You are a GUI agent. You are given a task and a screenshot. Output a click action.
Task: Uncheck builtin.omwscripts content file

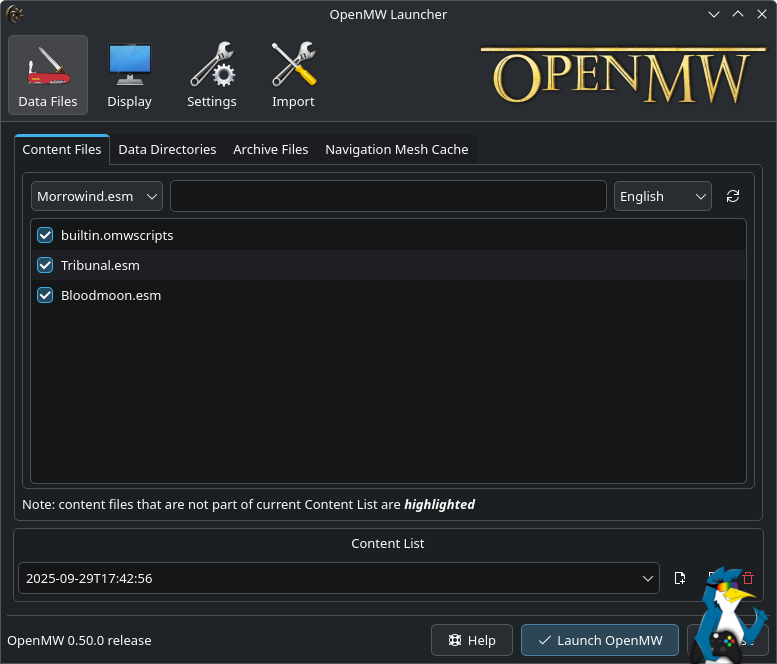pyautogui.click(x=45, y=236)
